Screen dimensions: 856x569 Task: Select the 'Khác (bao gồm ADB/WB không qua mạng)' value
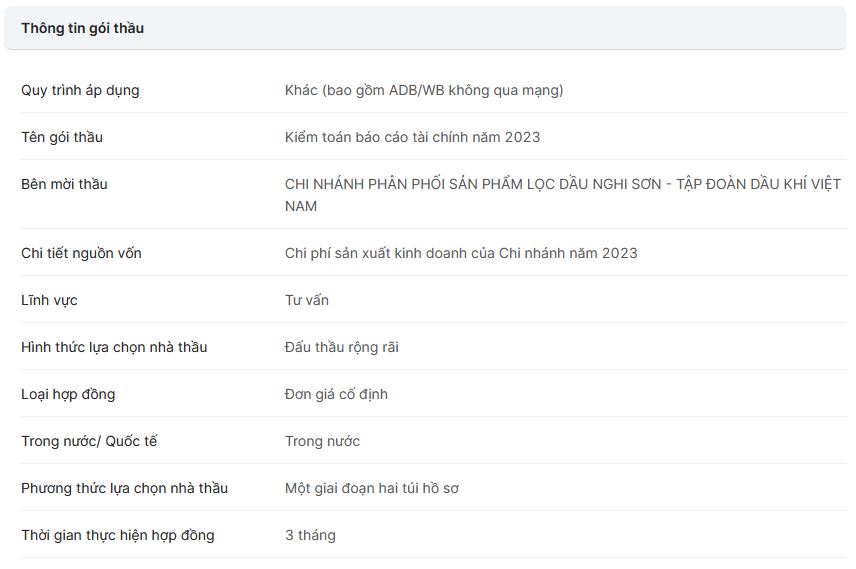pos(424,90)
